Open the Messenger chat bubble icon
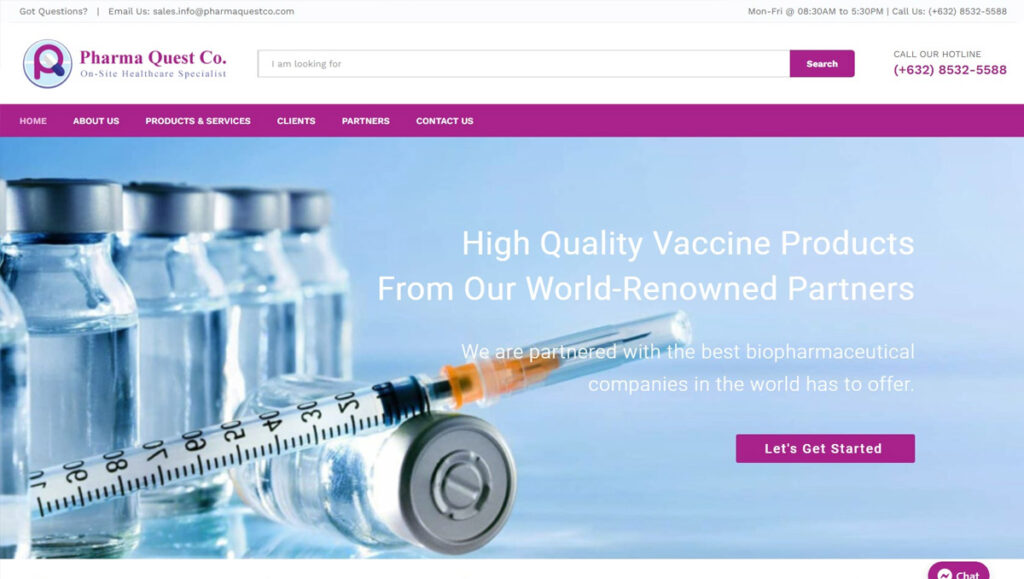Image resolution: width=1024 pixels, height=579 pixels. pos(944,574)
